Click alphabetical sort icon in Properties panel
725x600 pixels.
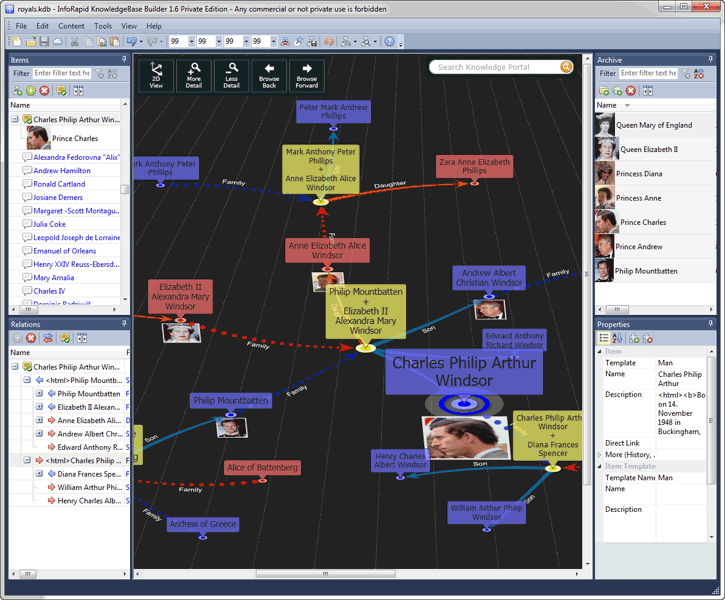point(617,338)
